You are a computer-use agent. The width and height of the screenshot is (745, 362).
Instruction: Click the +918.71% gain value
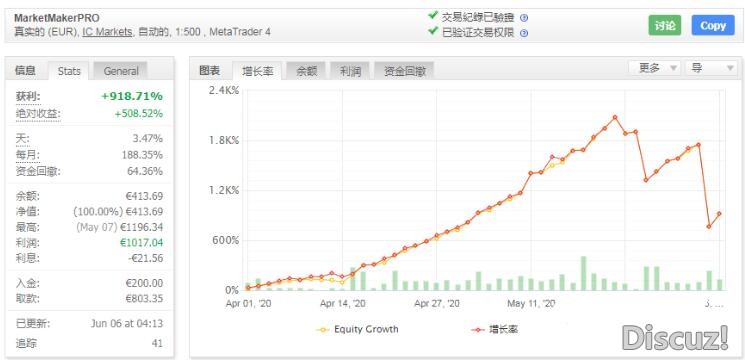click(132, 96)
